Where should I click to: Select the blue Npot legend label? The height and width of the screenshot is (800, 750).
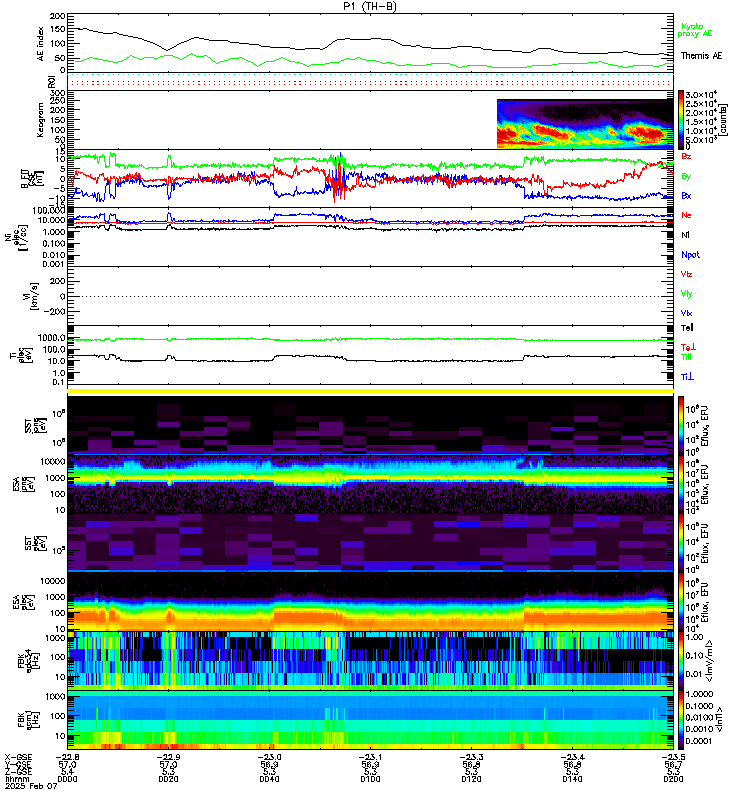point(690,255)
